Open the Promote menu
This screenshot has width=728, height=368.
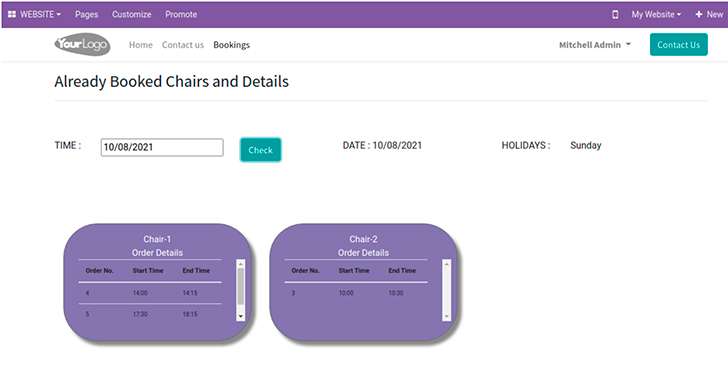[x=181, y=14]
